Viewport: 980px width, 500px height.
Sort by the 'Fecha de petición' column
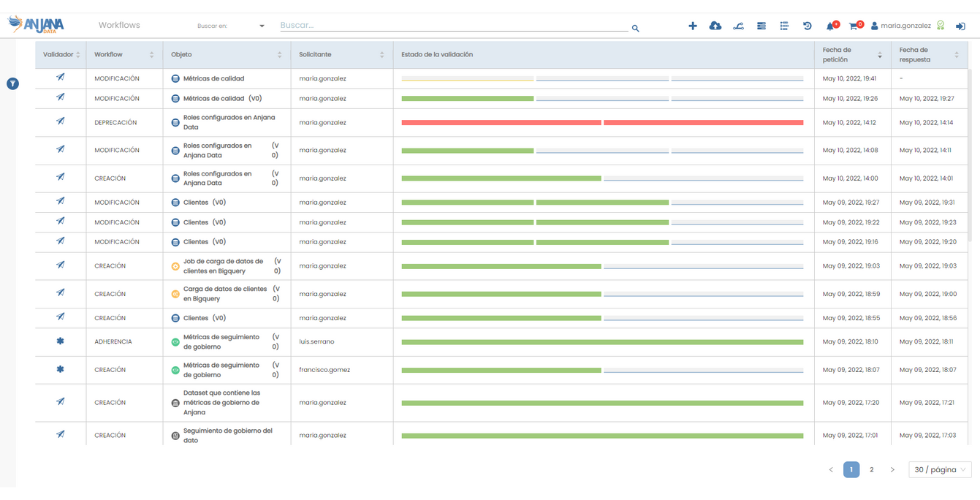coord(880,55)
